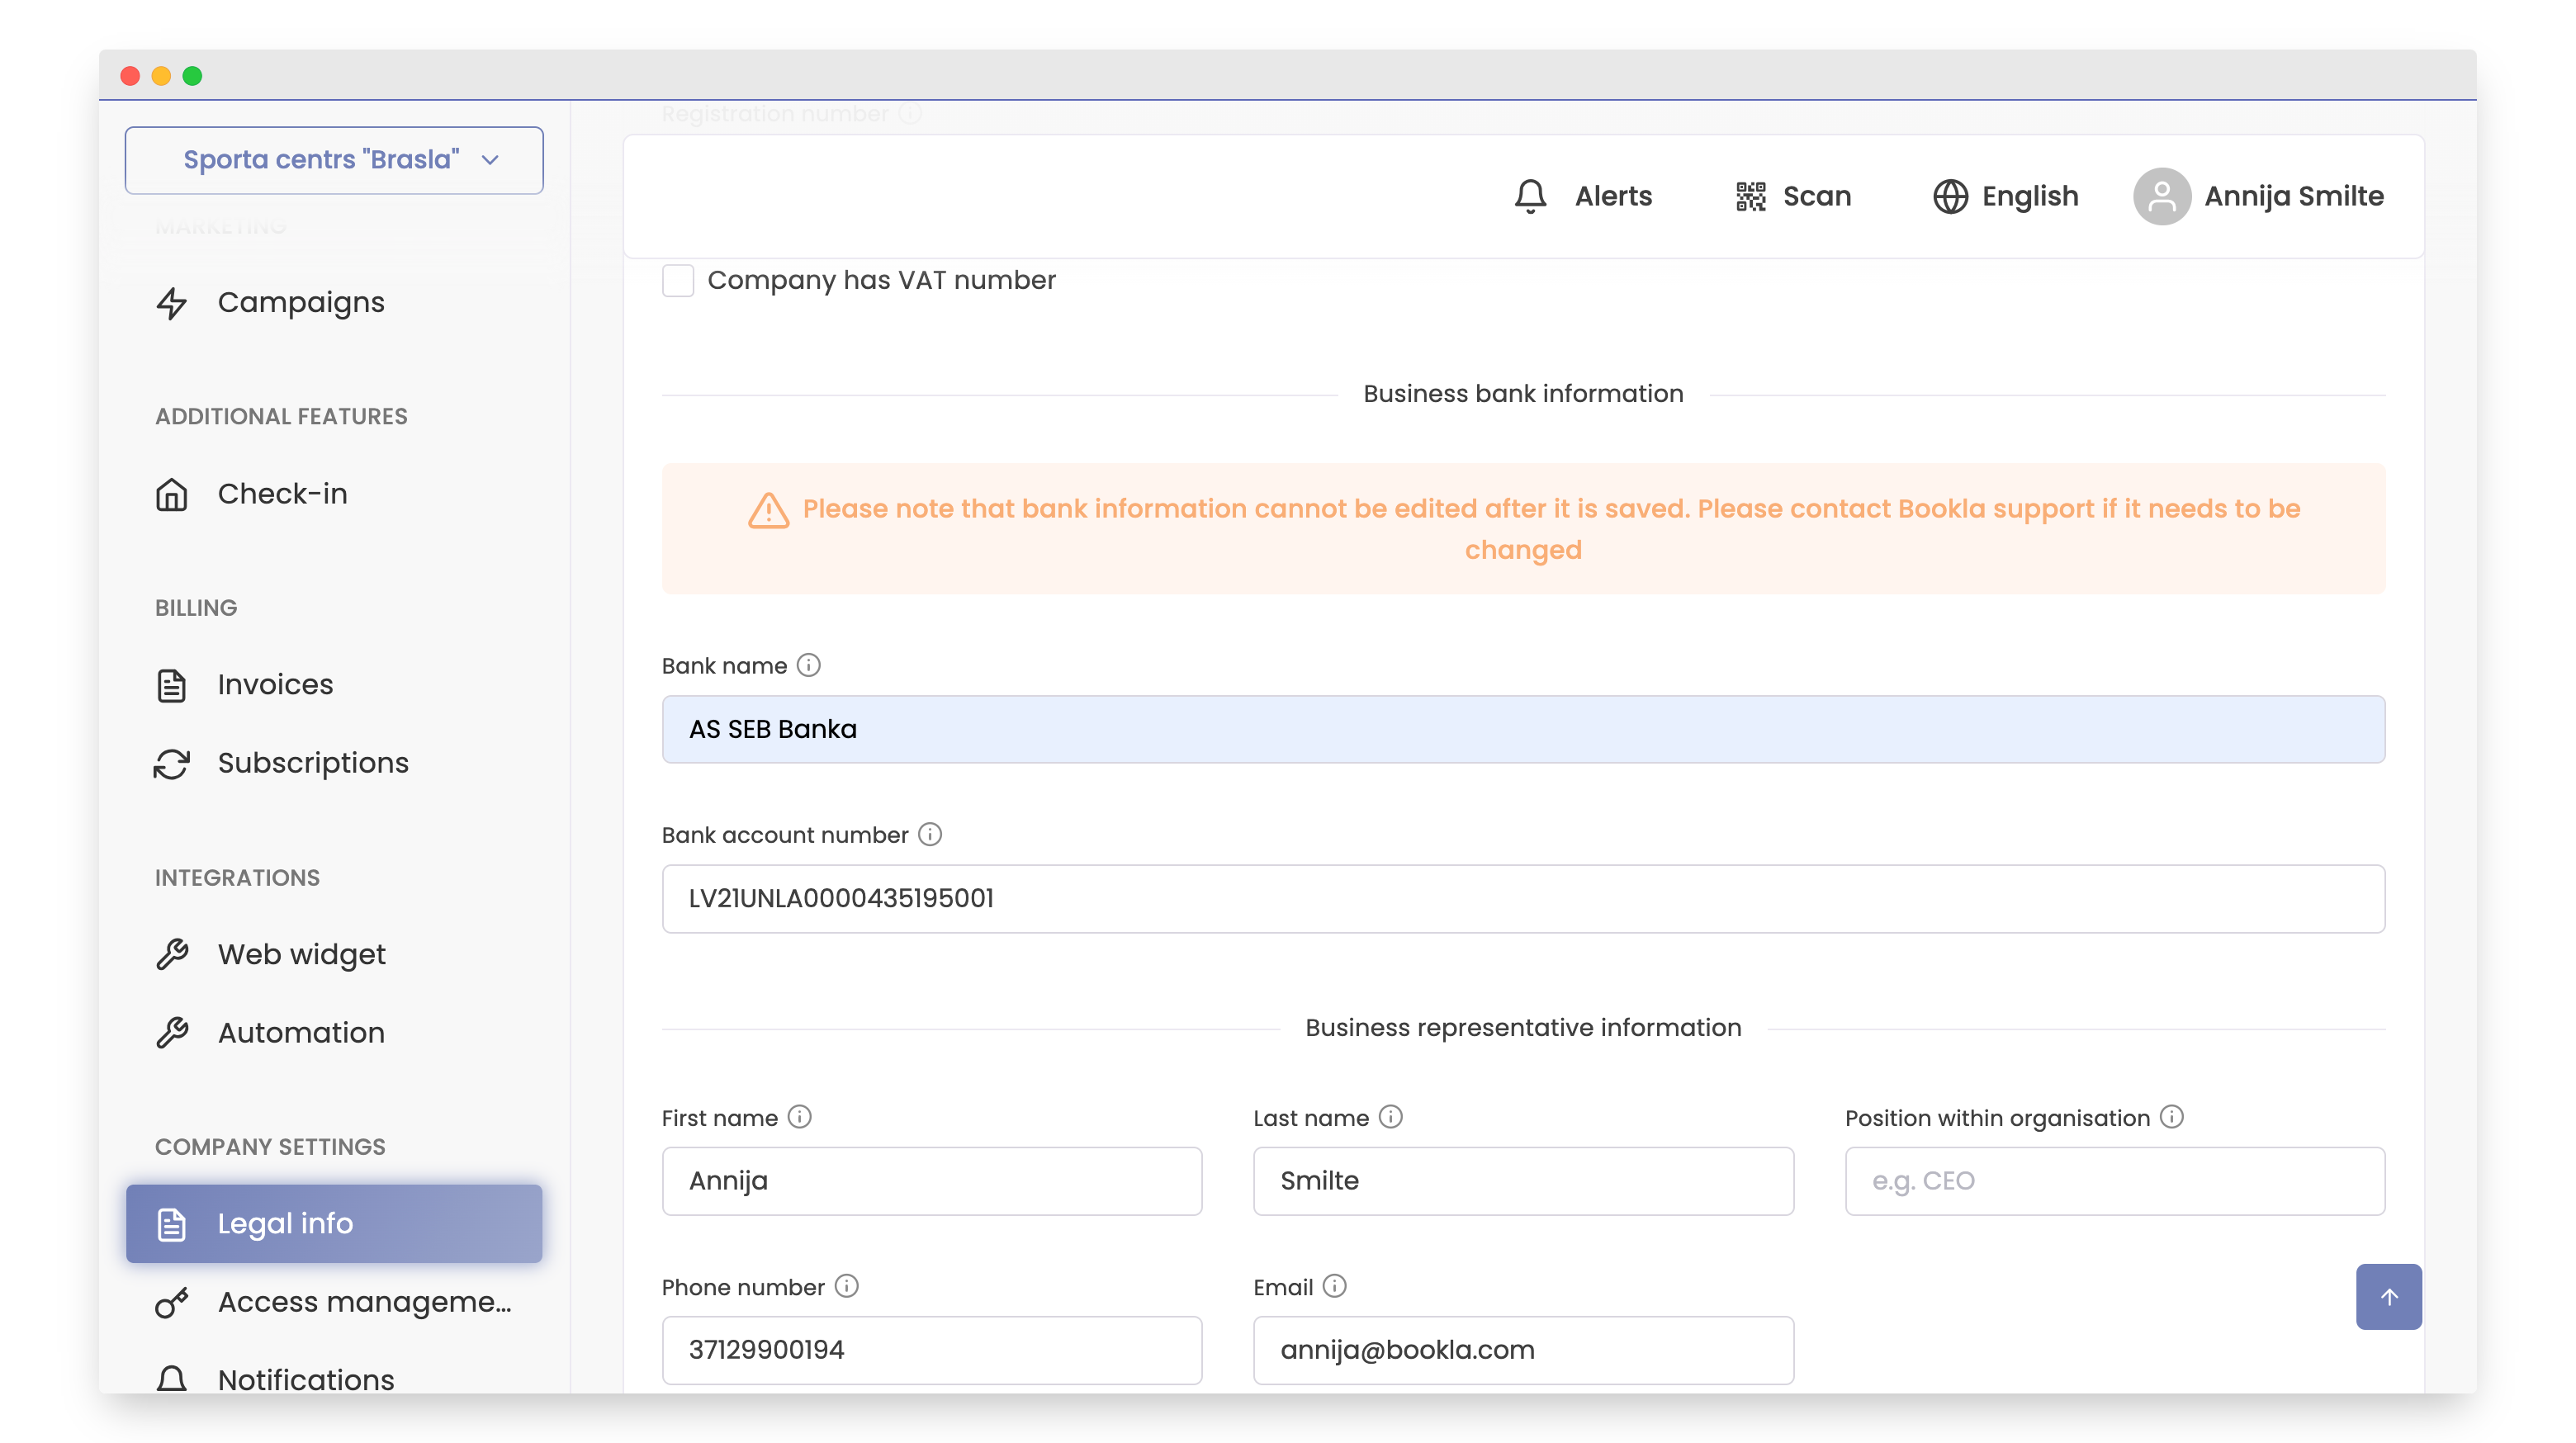The width and height of the screenshot is (2576, 1443).
Task: Click the Email field info icon
Action: tap(1335, 1286)
